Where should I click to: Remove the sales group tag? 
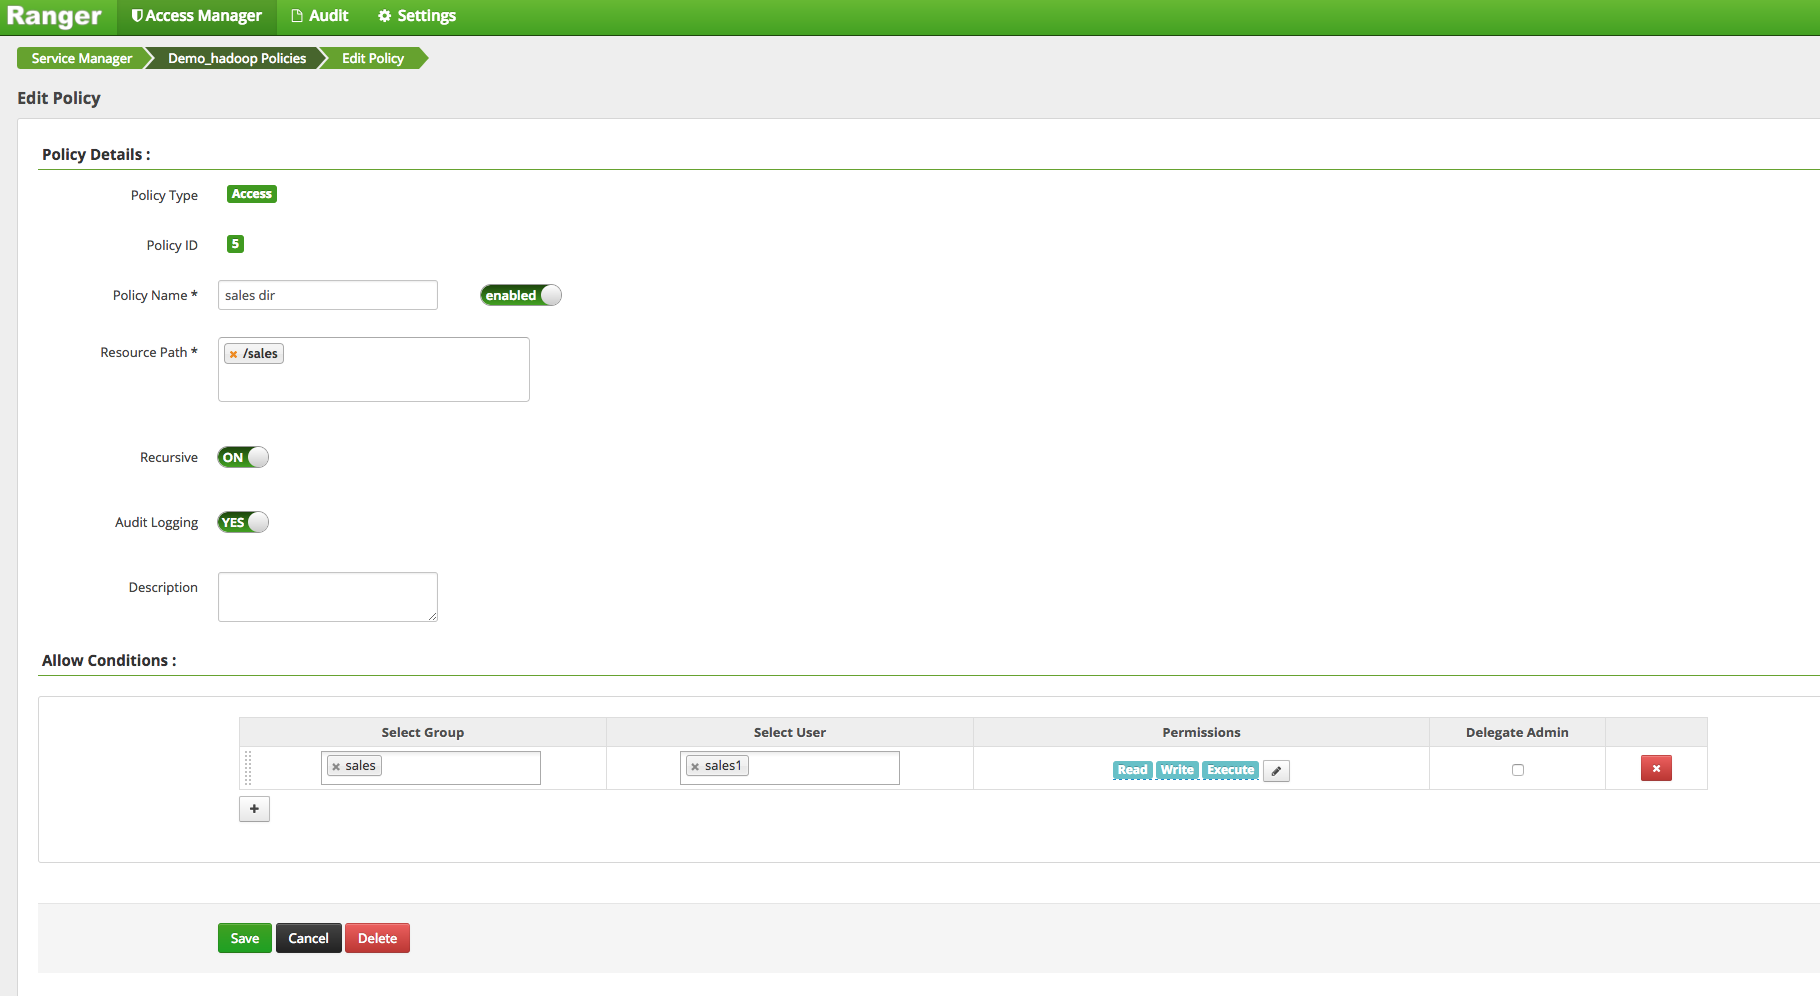(x=336, y=765)
